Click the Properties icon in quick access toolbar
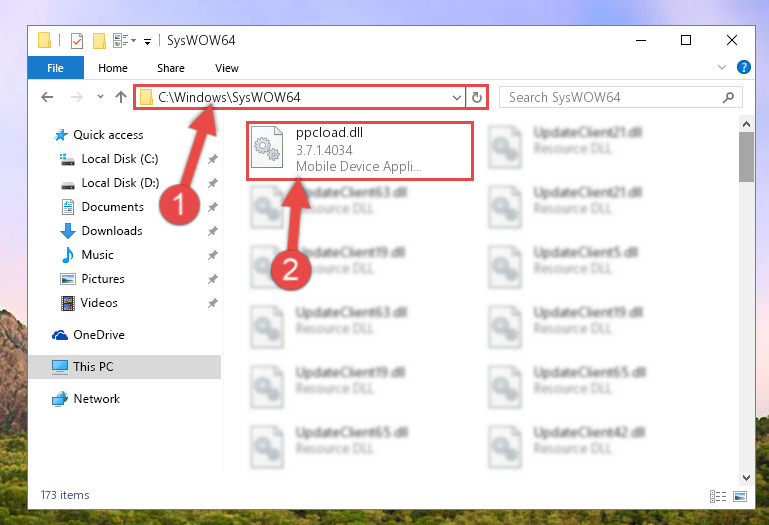Viewport: 769px width, 525px height. point(77,41)
